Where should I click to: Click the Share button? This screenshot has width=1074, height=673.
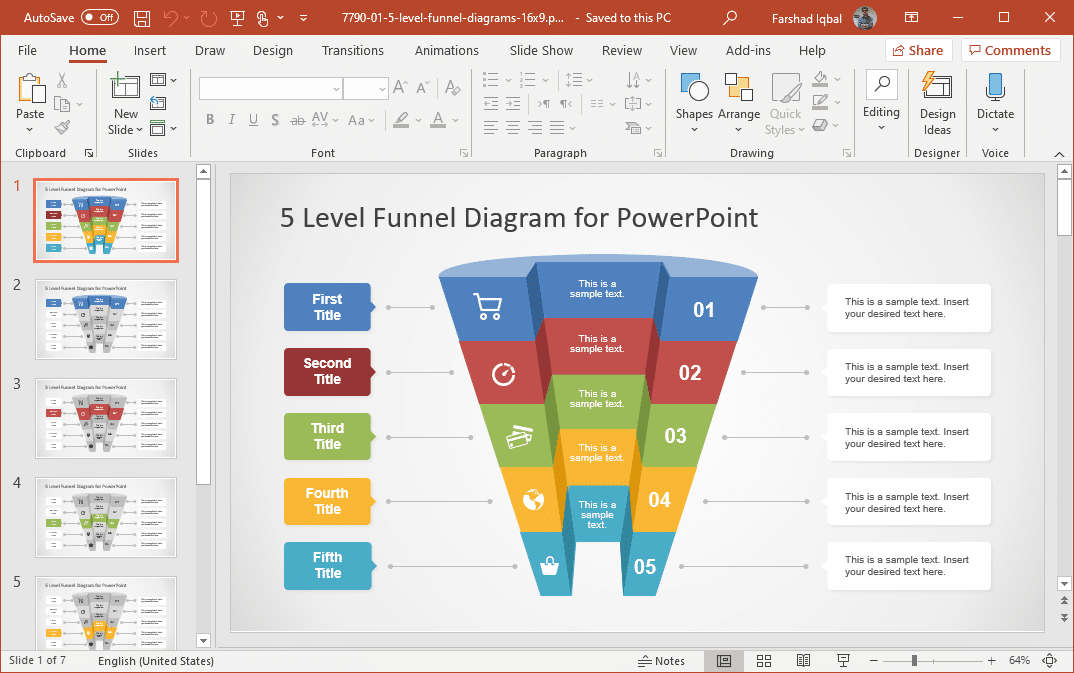click(x=917, y=50)
